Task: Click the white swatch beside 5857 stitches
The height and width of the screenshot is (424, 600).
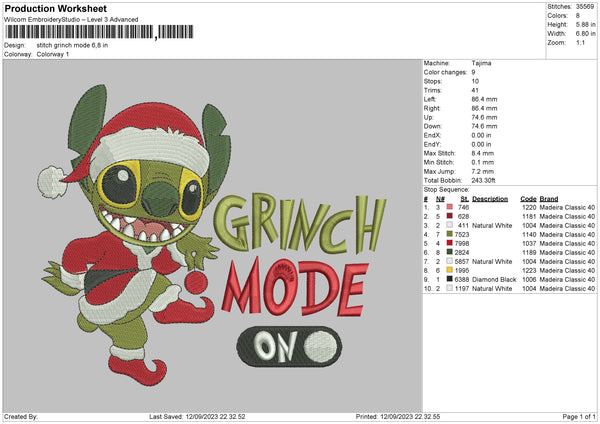Action: [450, 261]
